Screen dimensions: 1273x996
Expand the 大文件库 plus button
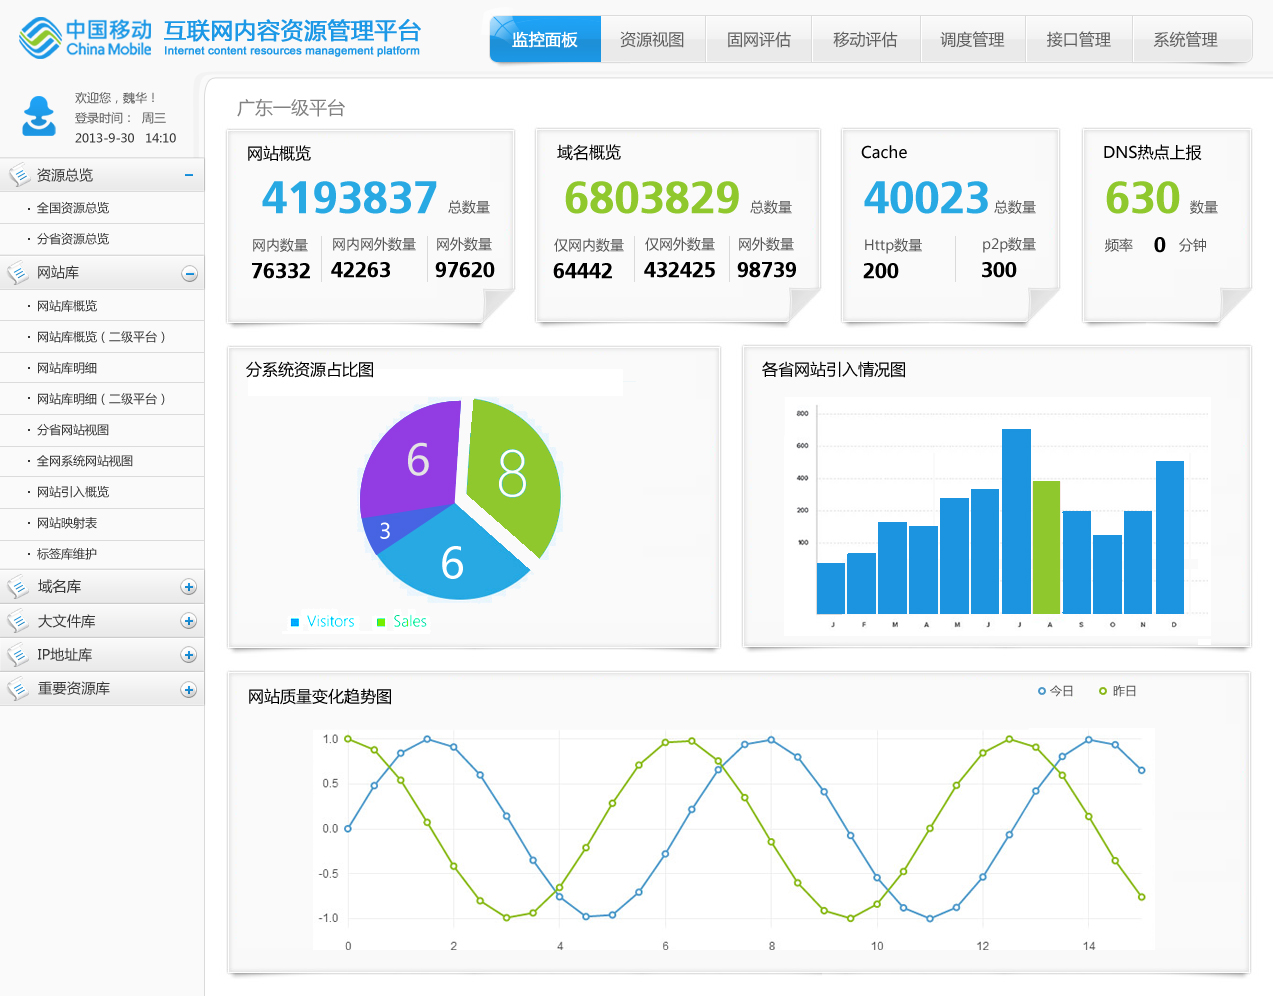(x=188, y=621)
